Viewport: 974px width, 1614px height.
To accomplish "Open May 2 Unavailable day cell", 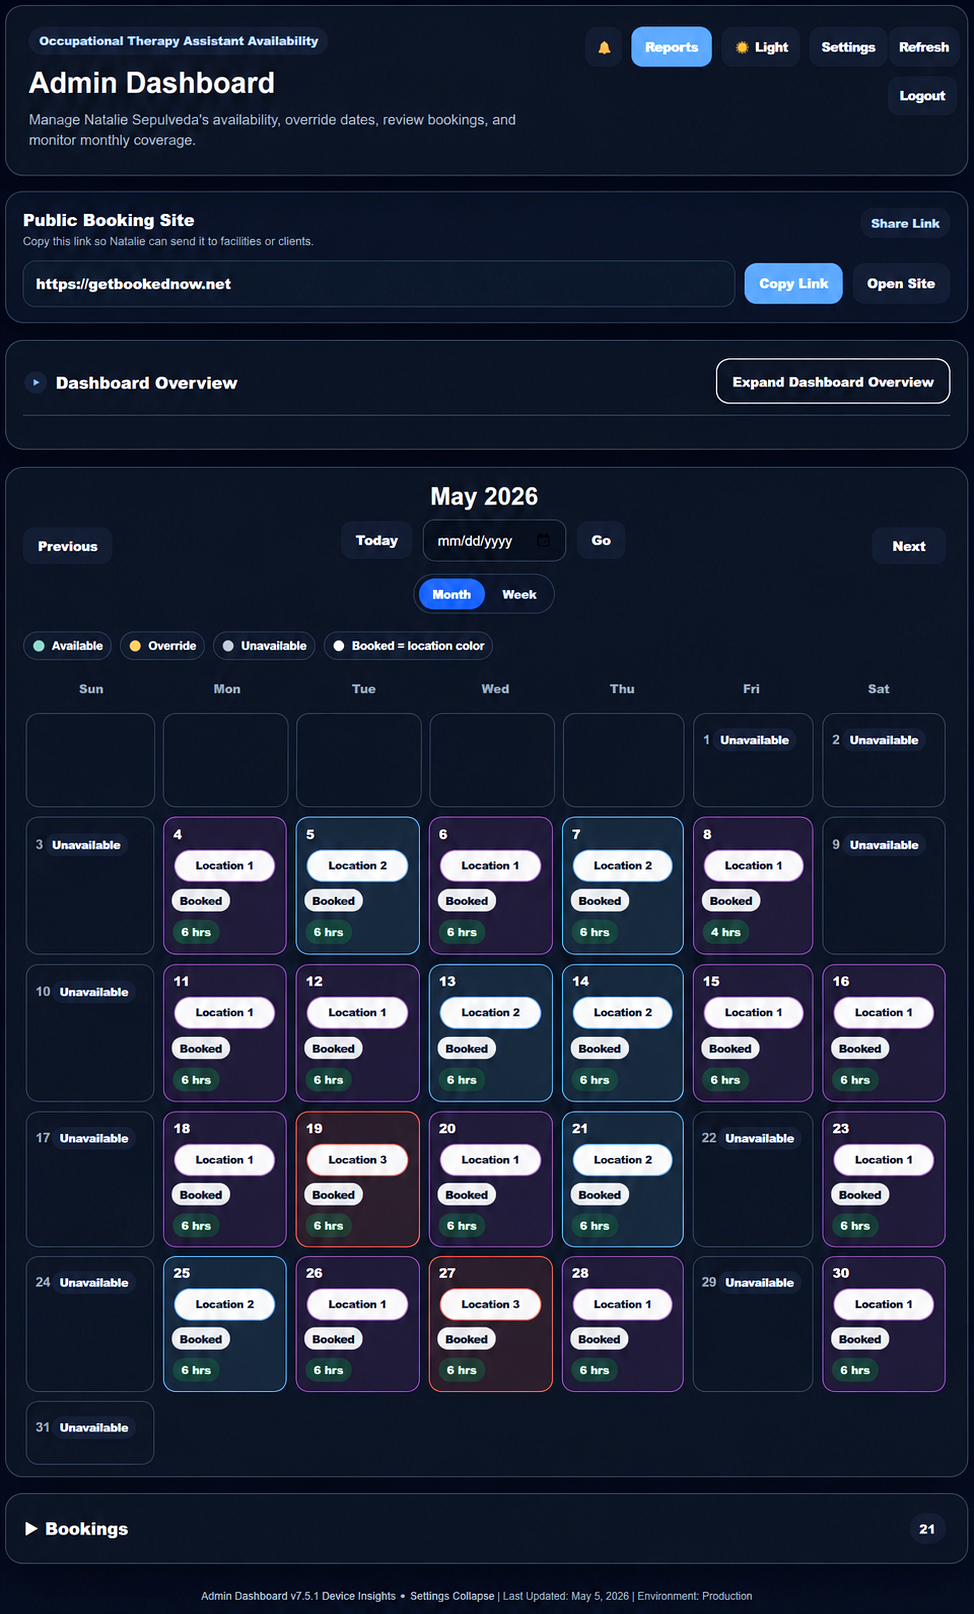I will click(x=884, y=760).
